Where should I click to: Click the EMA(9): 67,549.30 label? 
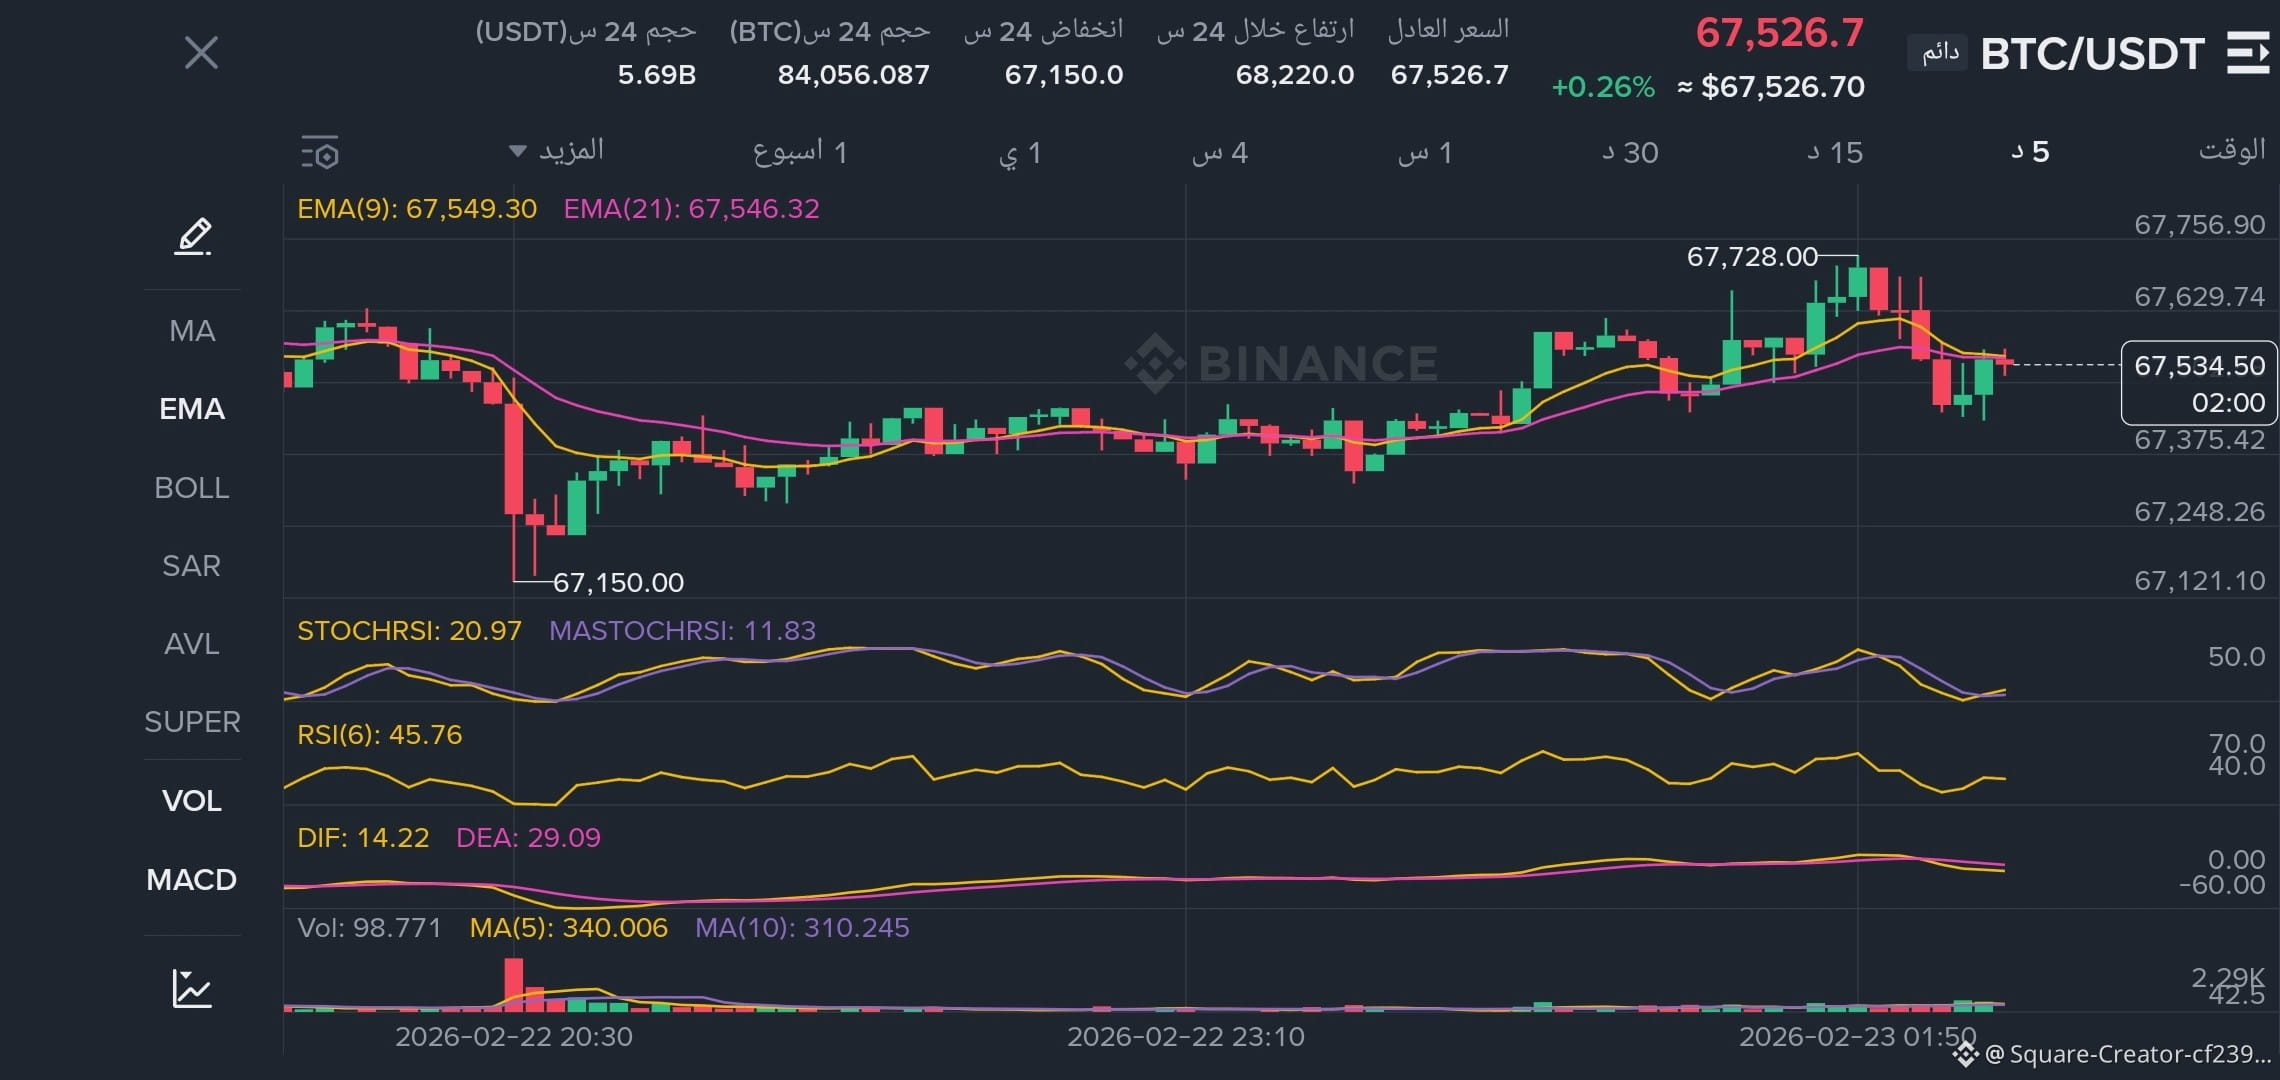pyautogui.click(x=417, y=209)
